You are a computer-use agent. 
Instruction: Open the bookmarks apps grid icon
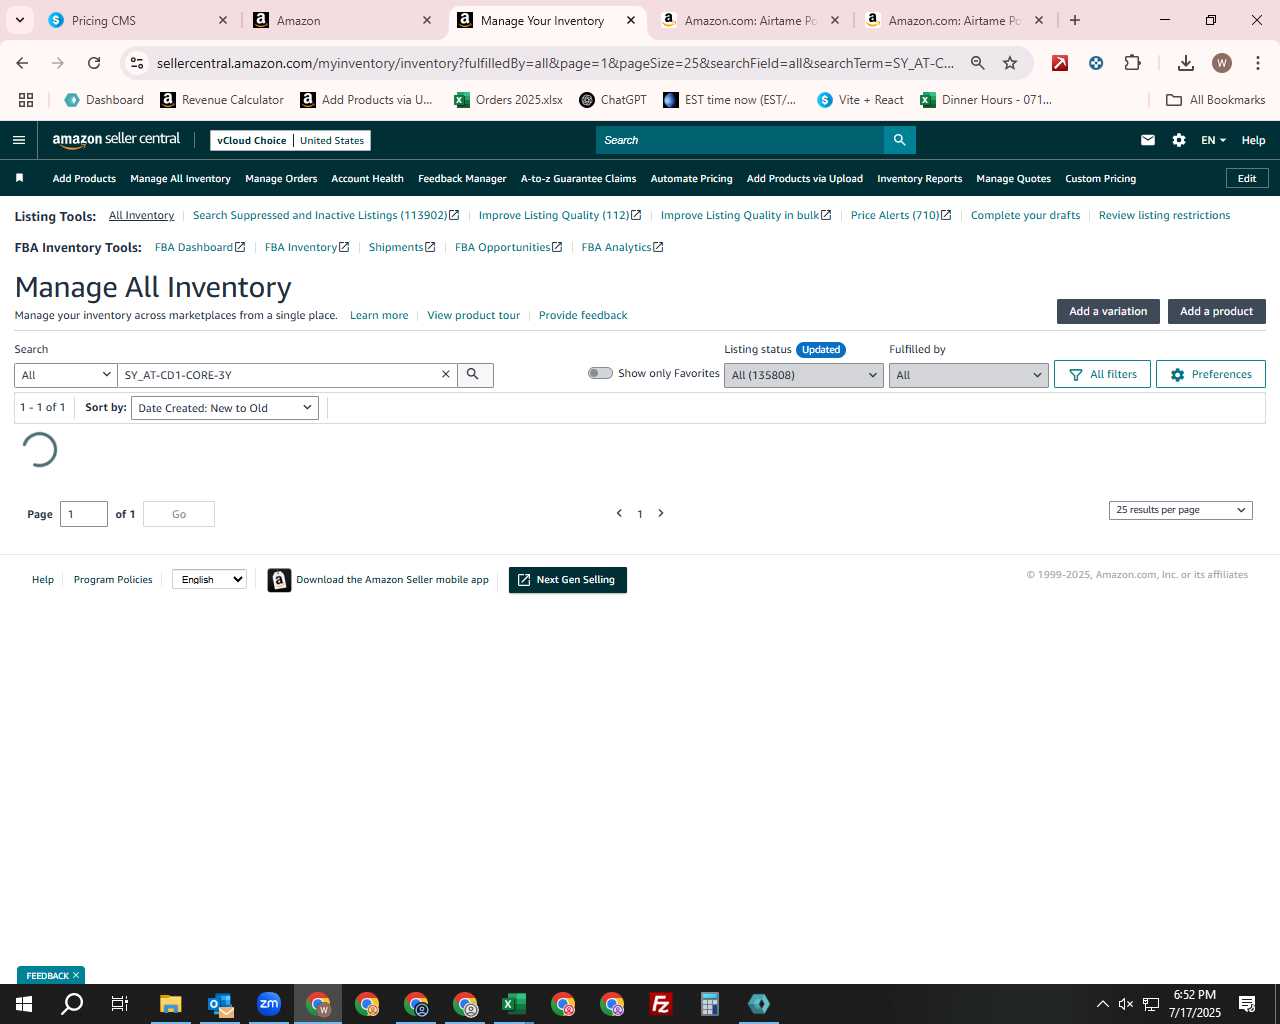click(x=26, y=100)
